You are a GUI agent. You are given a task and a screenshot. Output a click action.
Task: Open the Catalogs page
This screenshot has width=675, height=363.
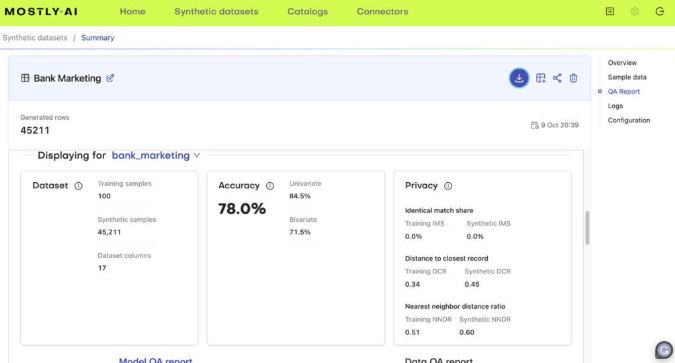308,12
